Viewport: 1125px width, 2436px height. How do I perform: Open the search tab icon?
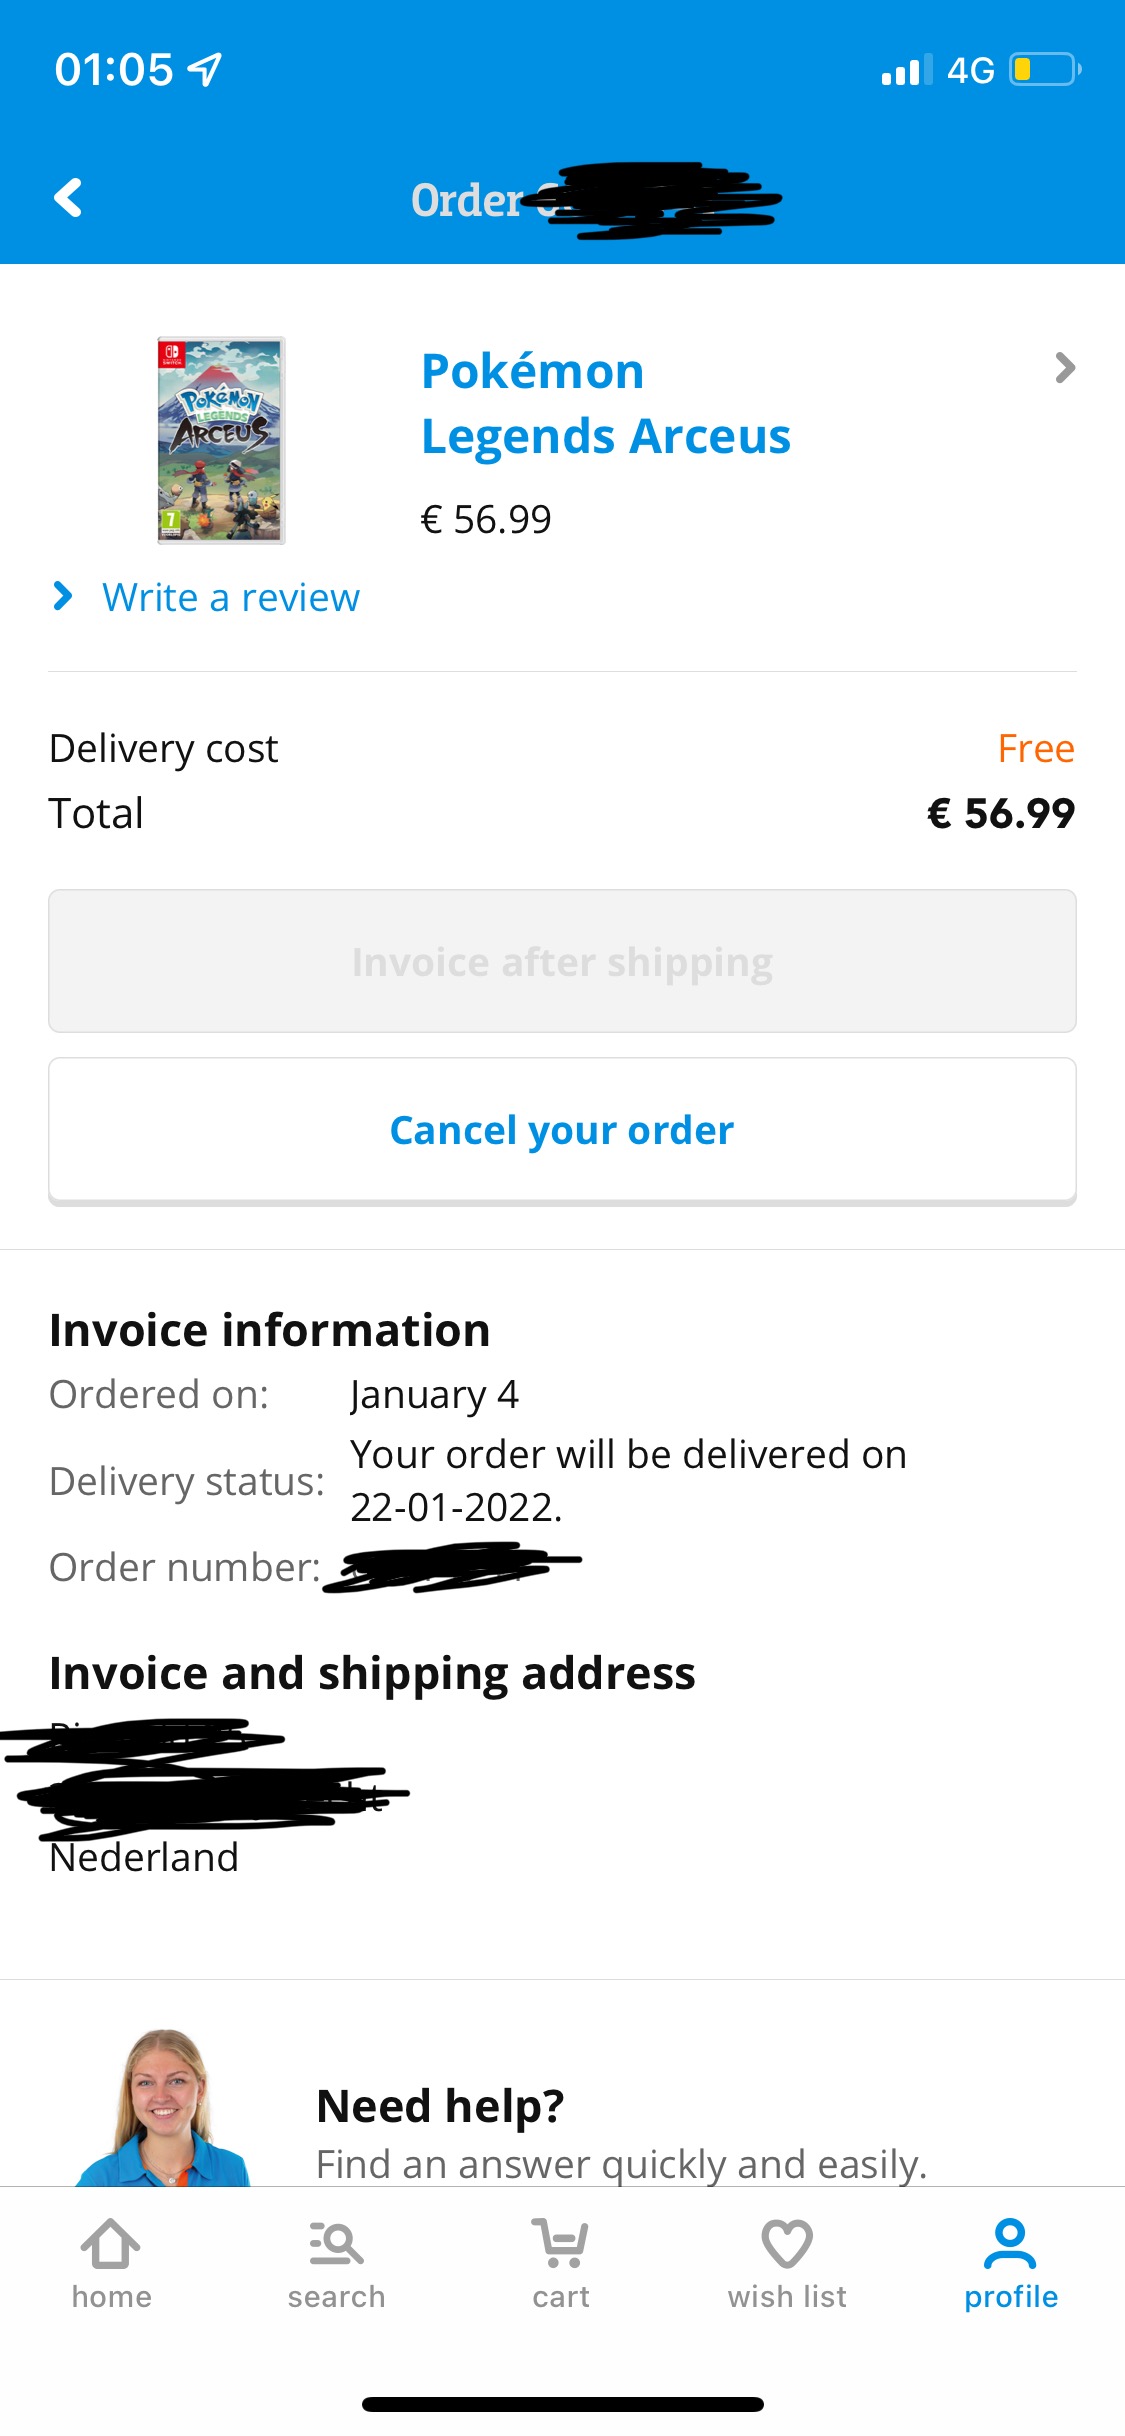tap(336, 2243)
